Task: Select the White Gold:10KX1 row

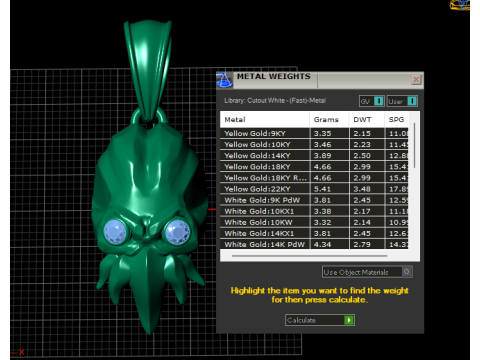Action: tap(314, 211)
